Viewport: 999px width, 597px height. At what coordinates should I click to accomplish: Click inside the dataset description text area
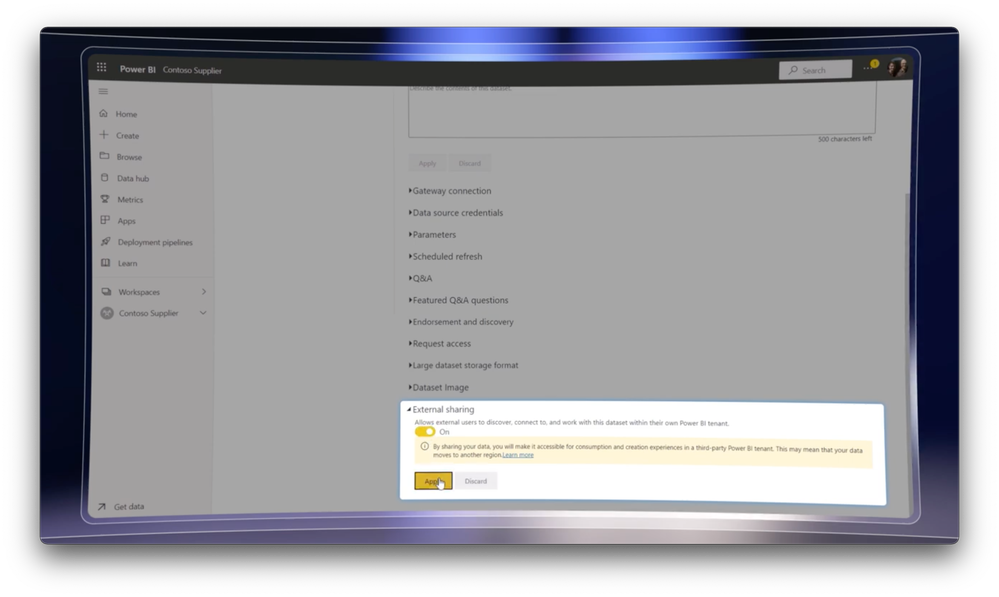642,110
